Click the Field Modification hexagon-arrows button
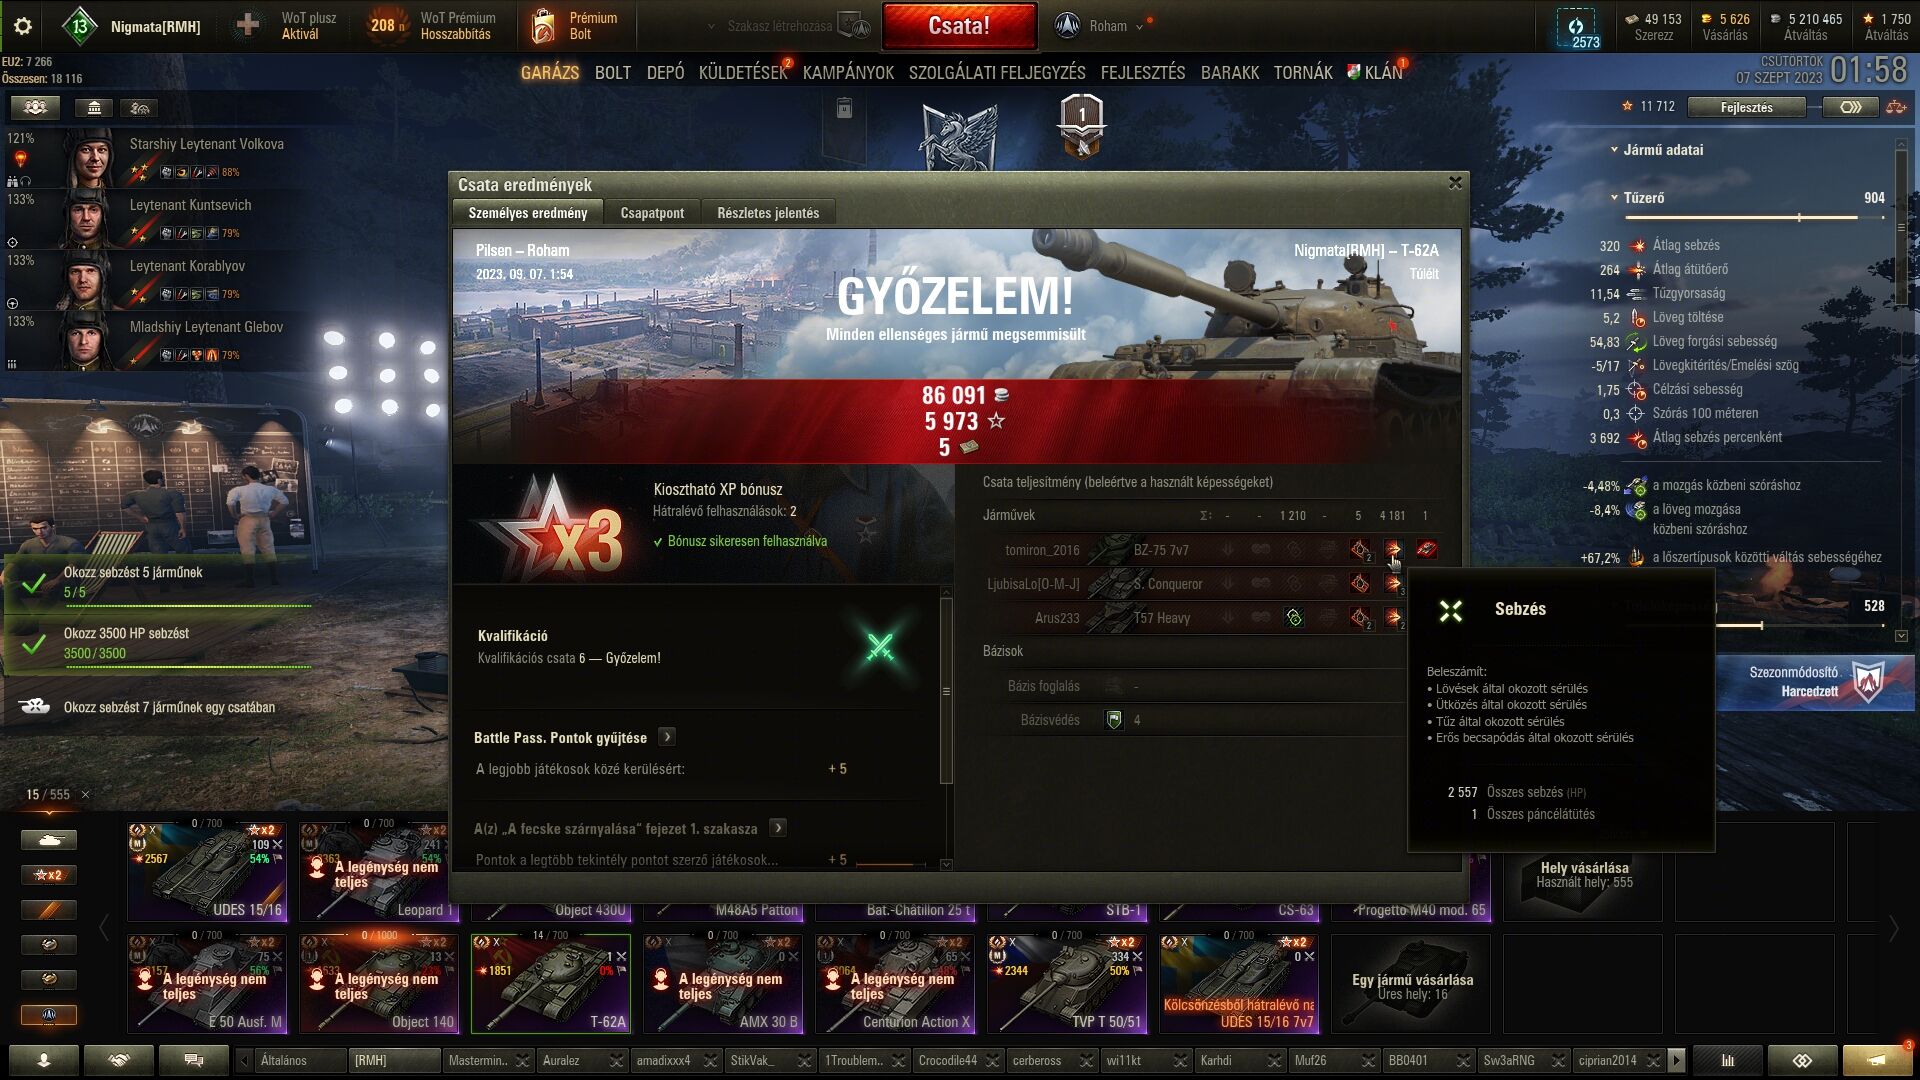The width and height of the screenshot is (1920, 1080). click(1850, 107)
